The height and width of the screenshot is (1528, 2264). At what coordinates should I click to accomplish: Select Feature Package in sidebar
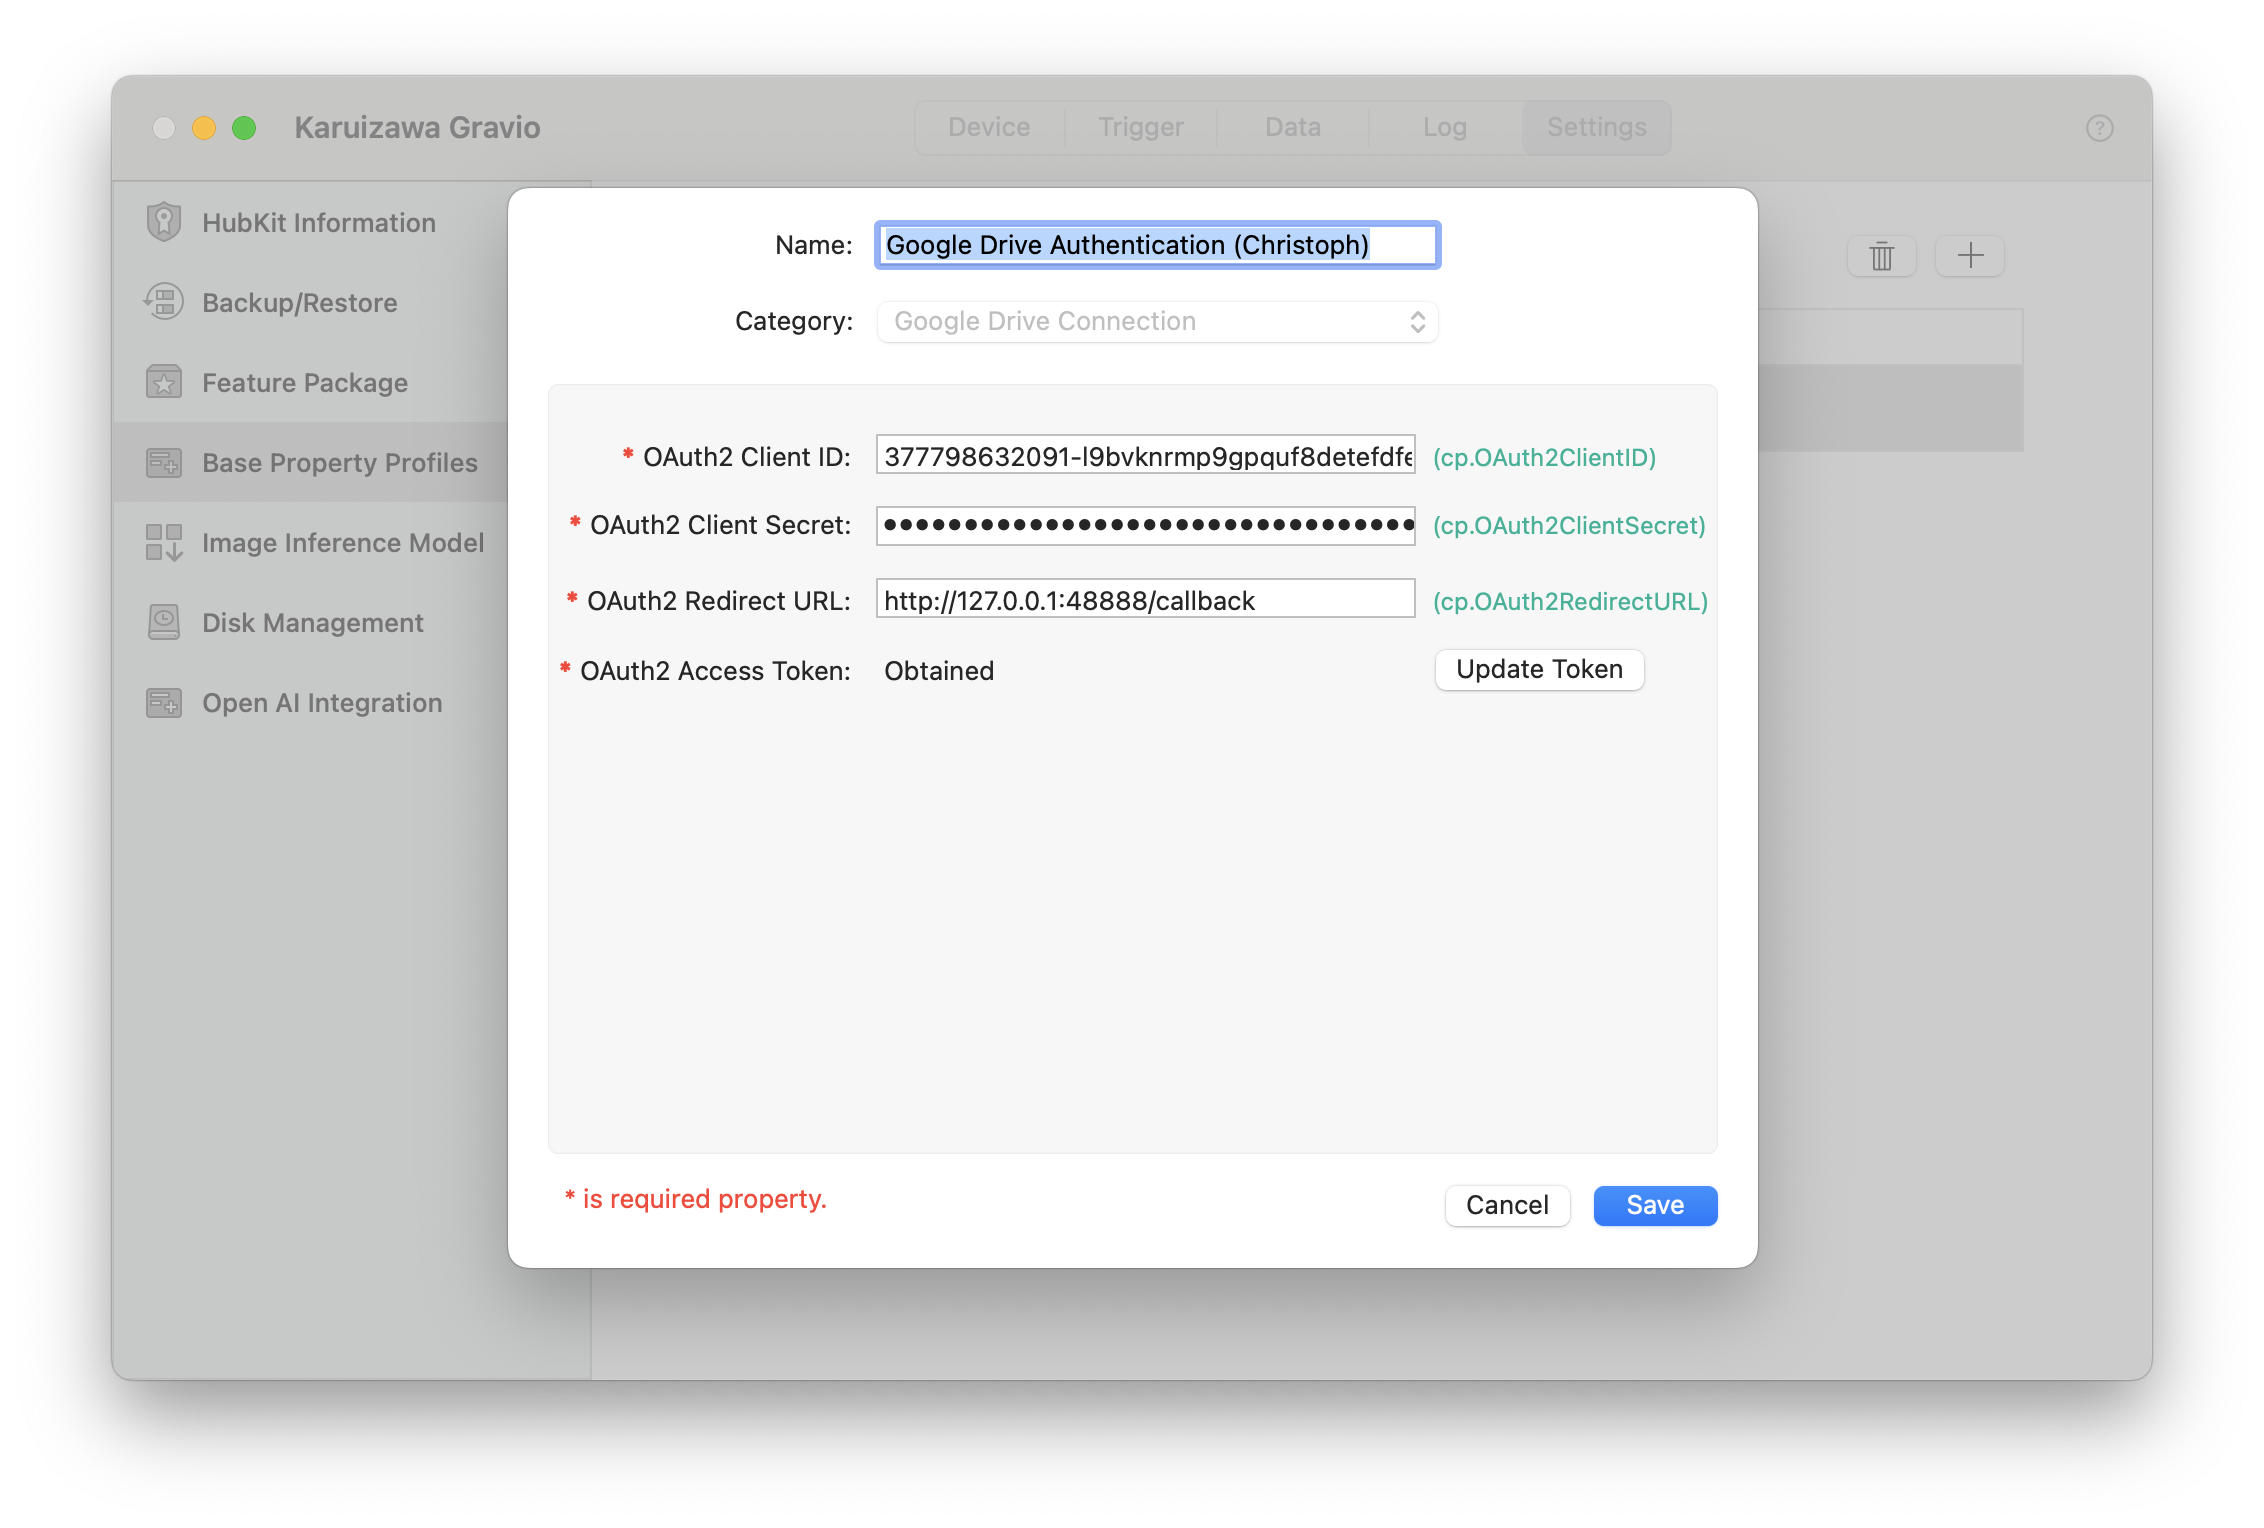311,382
